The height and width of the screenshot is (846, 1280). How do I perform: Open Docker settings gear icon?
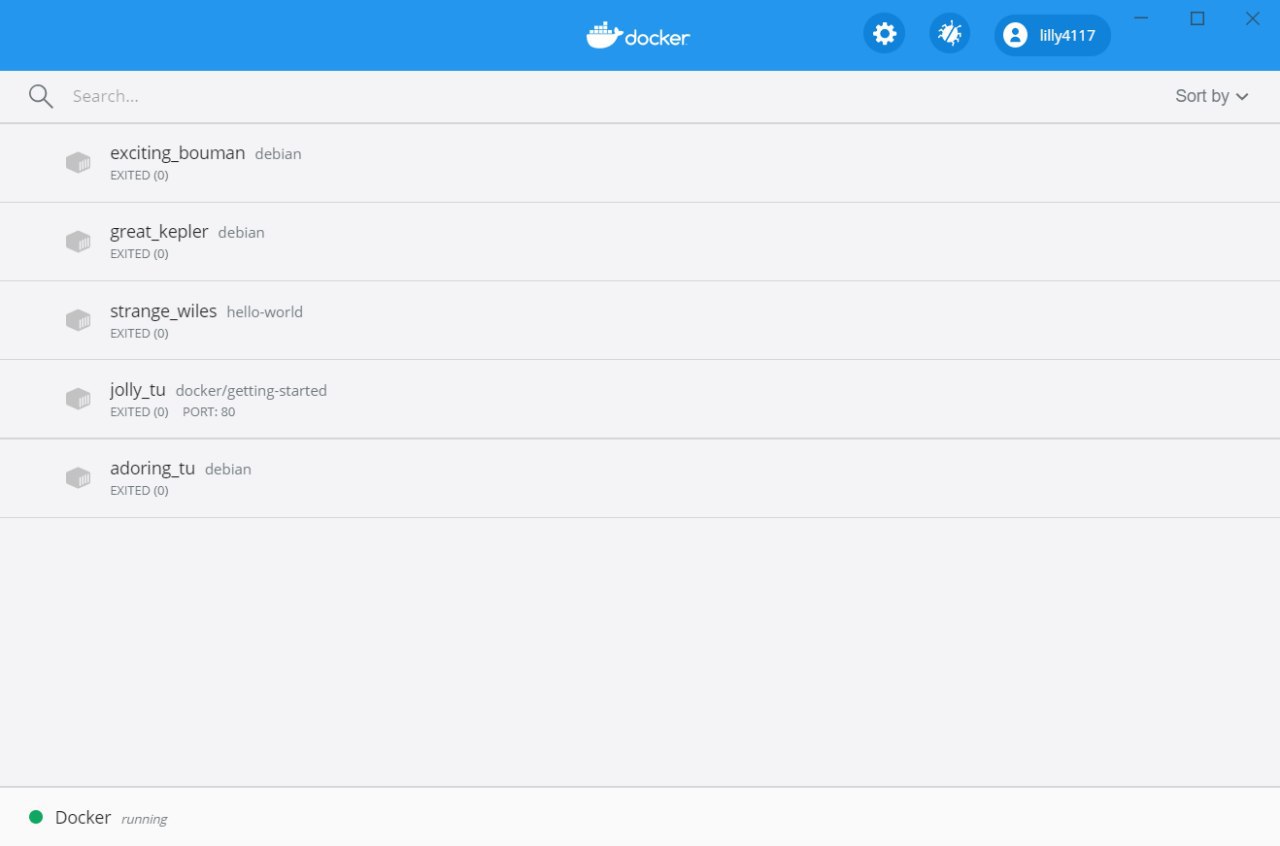(x=884, y=34)
